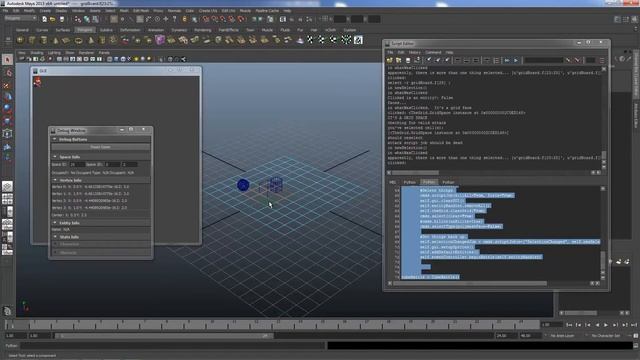Click Open Scene icon in status line
This screenshot has height=360, width=640.
(x=53, y=19)
